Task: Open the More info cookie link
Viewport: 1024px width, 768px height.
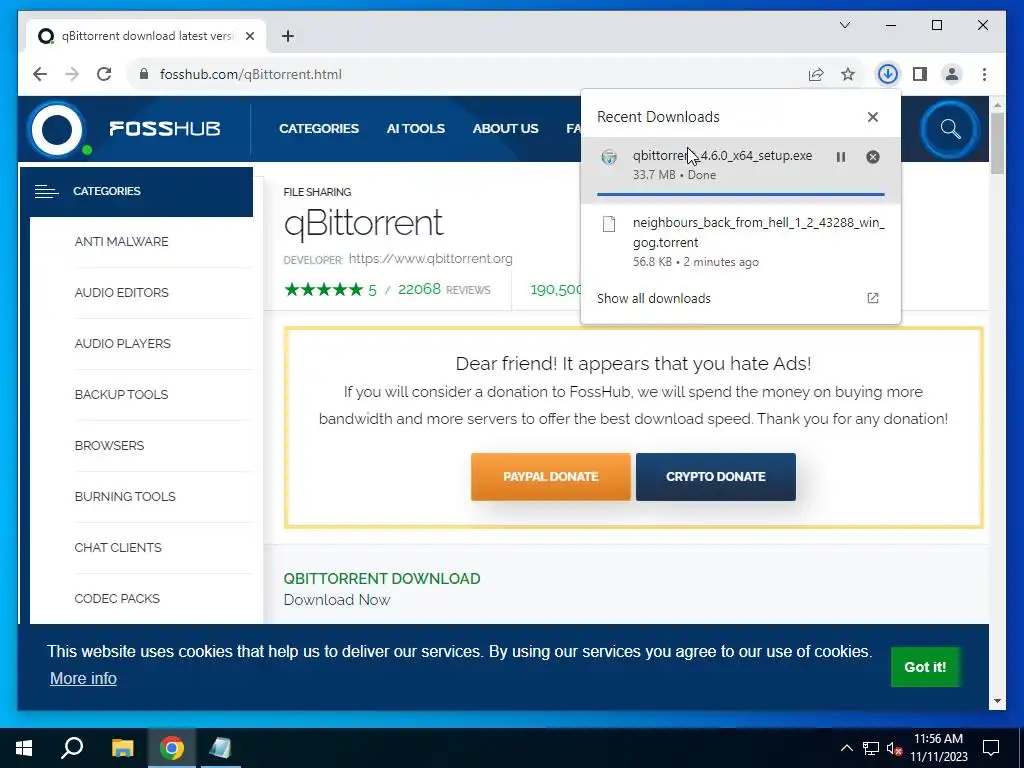Action: coord(83,679)
